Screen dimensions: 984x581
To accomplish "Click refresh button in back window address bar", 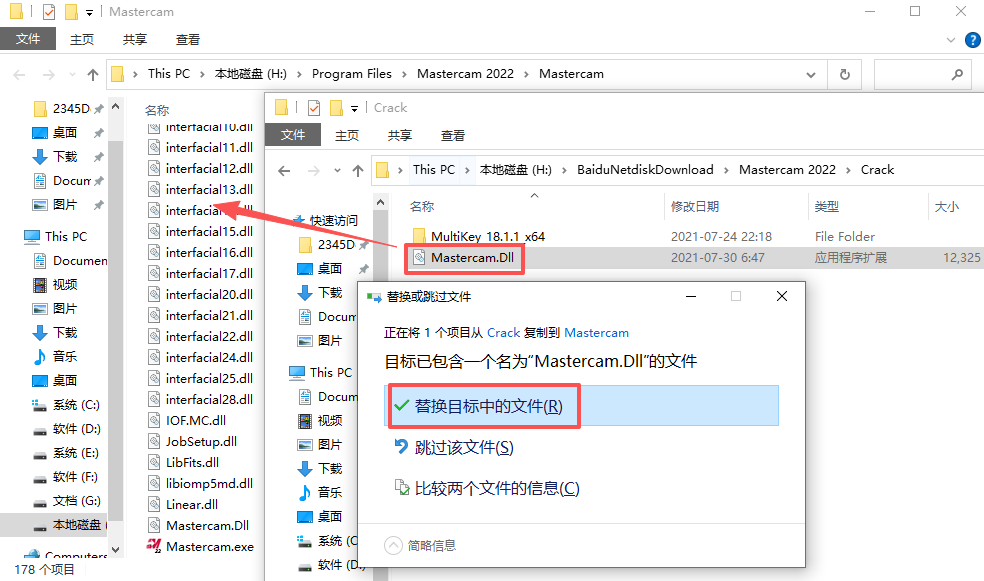I will pos(845,74).
